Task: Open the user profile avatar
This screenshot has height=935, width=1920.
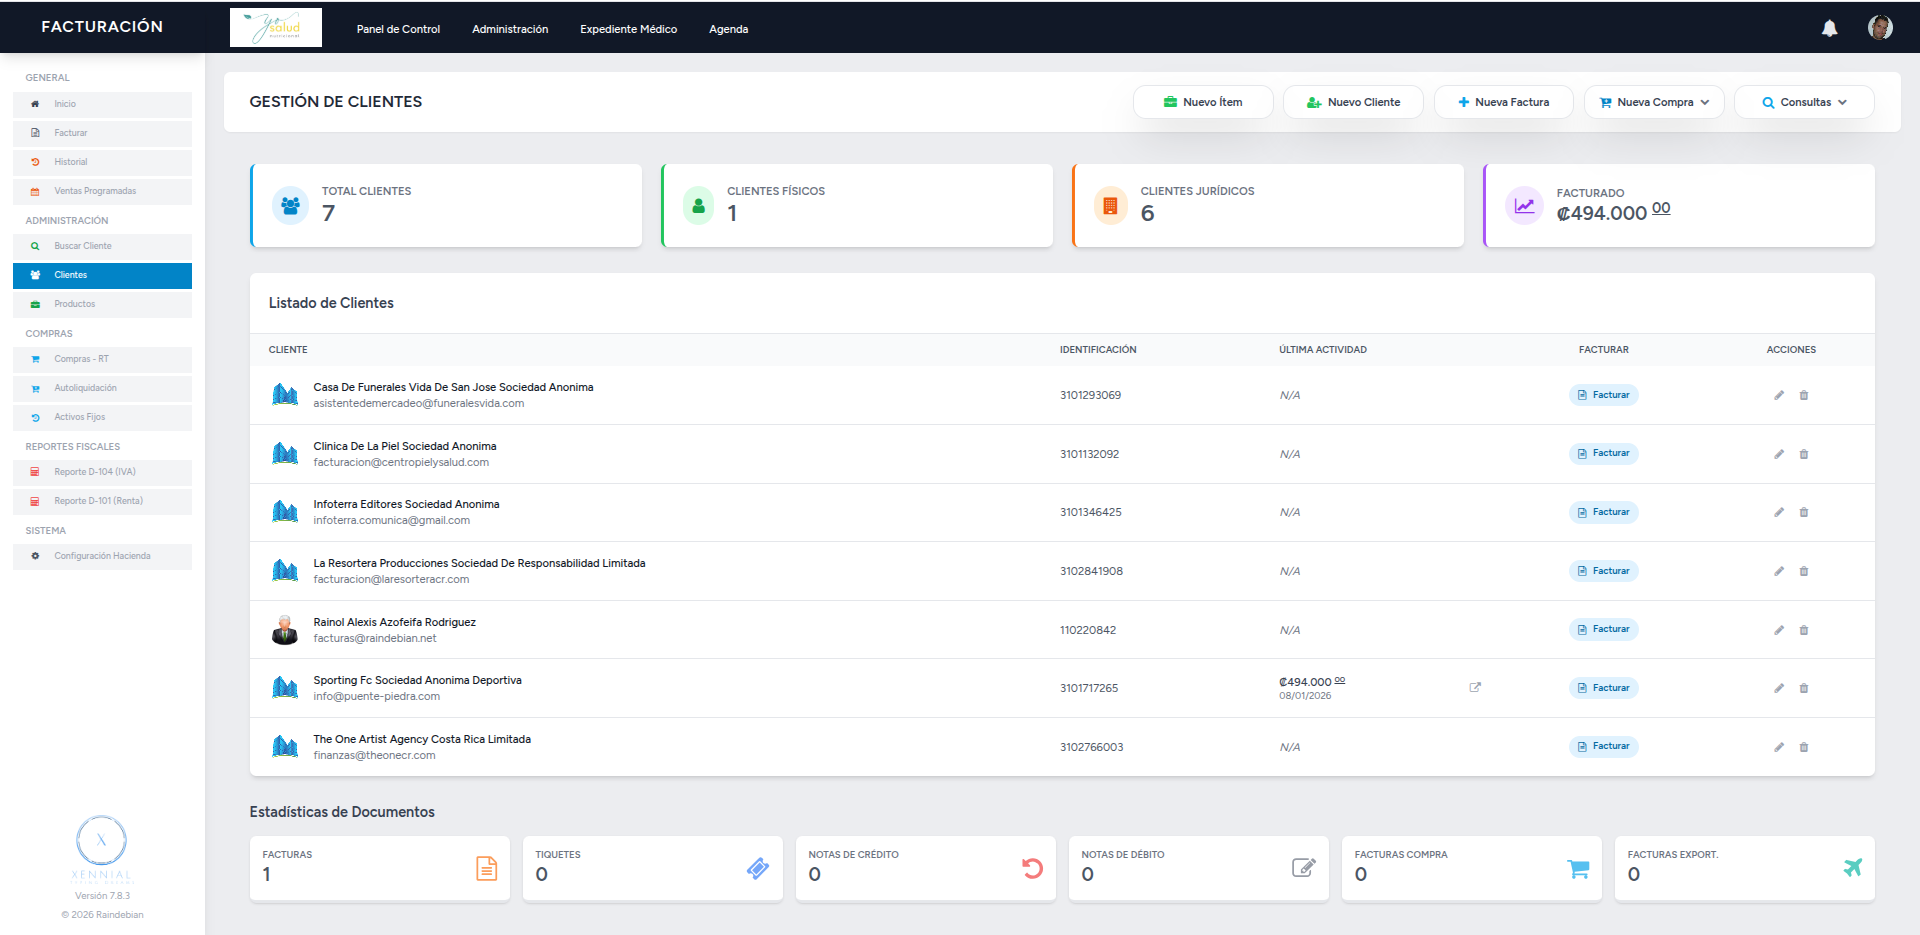Action: coord(1882,27)
